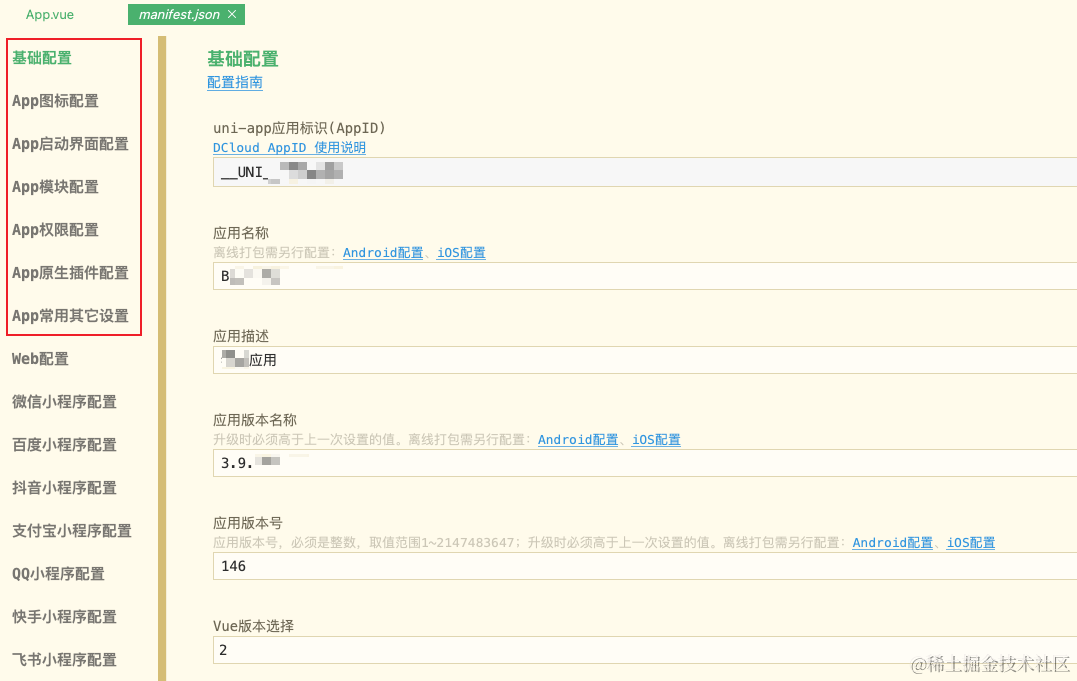Open Android配置 link under 应用版本名称
Viewport: 1077px width, 681px height.
[x=578, y=440]
